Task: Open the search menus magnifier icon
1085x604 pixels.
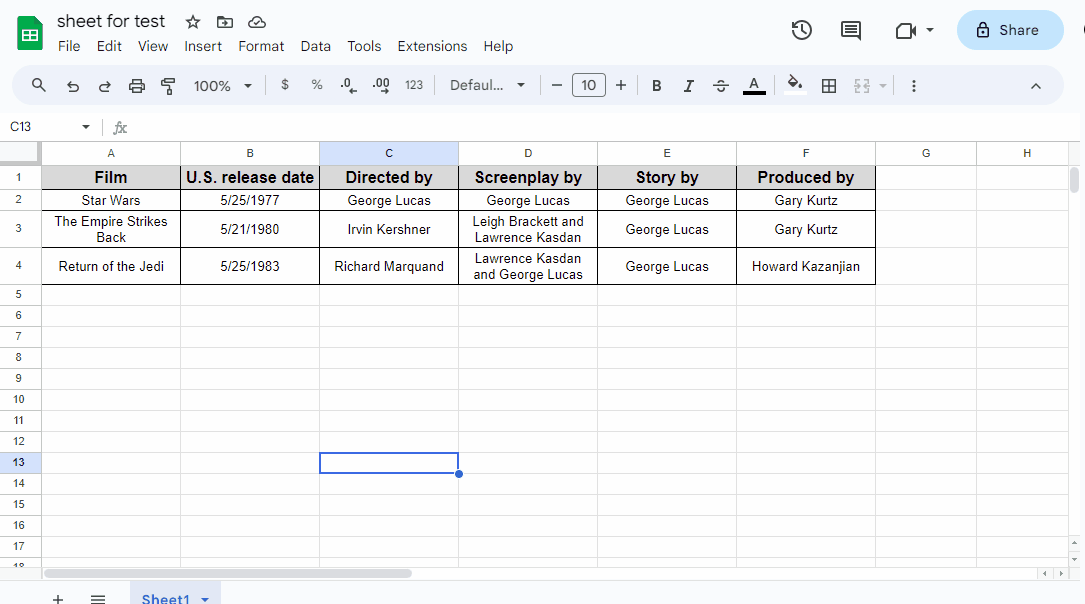Action: pyautogui.click(x=39, y=86)
